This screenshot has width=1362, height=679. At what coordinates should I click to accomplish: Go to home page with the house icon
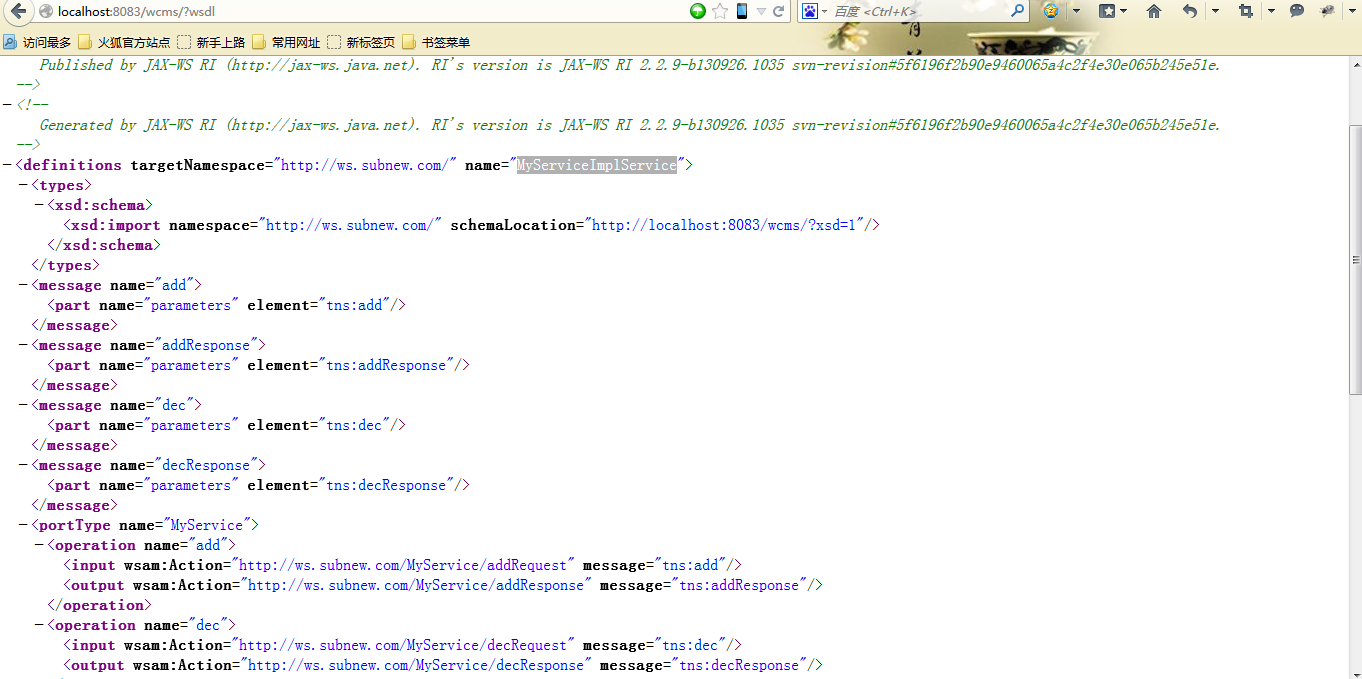tap(1154, 11)
